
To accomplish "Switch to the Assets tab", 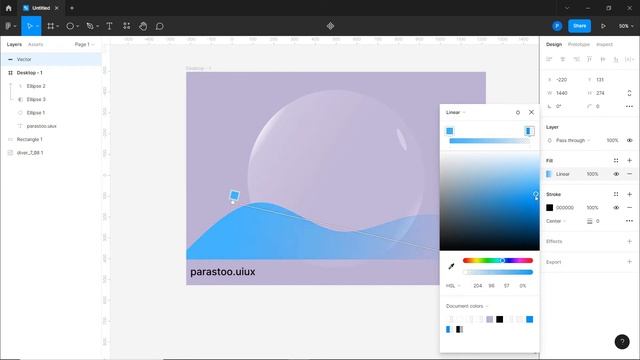I will (36, 44).
